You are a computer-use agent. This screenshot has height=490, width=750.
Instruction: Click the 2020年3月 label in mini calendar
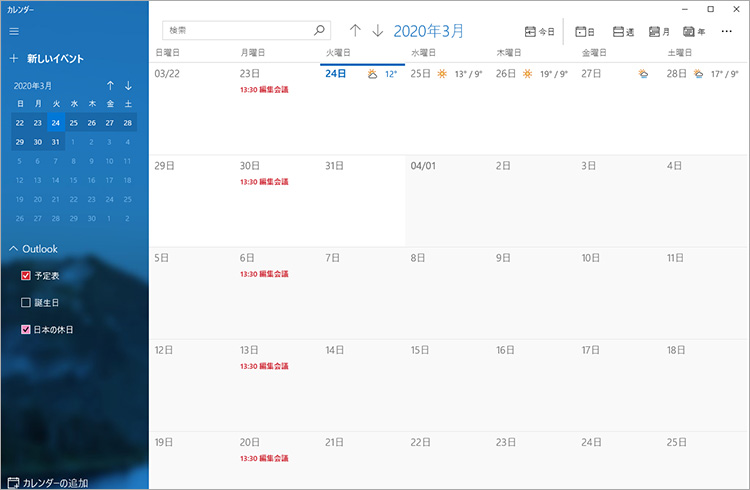click(x=33, y=86)
